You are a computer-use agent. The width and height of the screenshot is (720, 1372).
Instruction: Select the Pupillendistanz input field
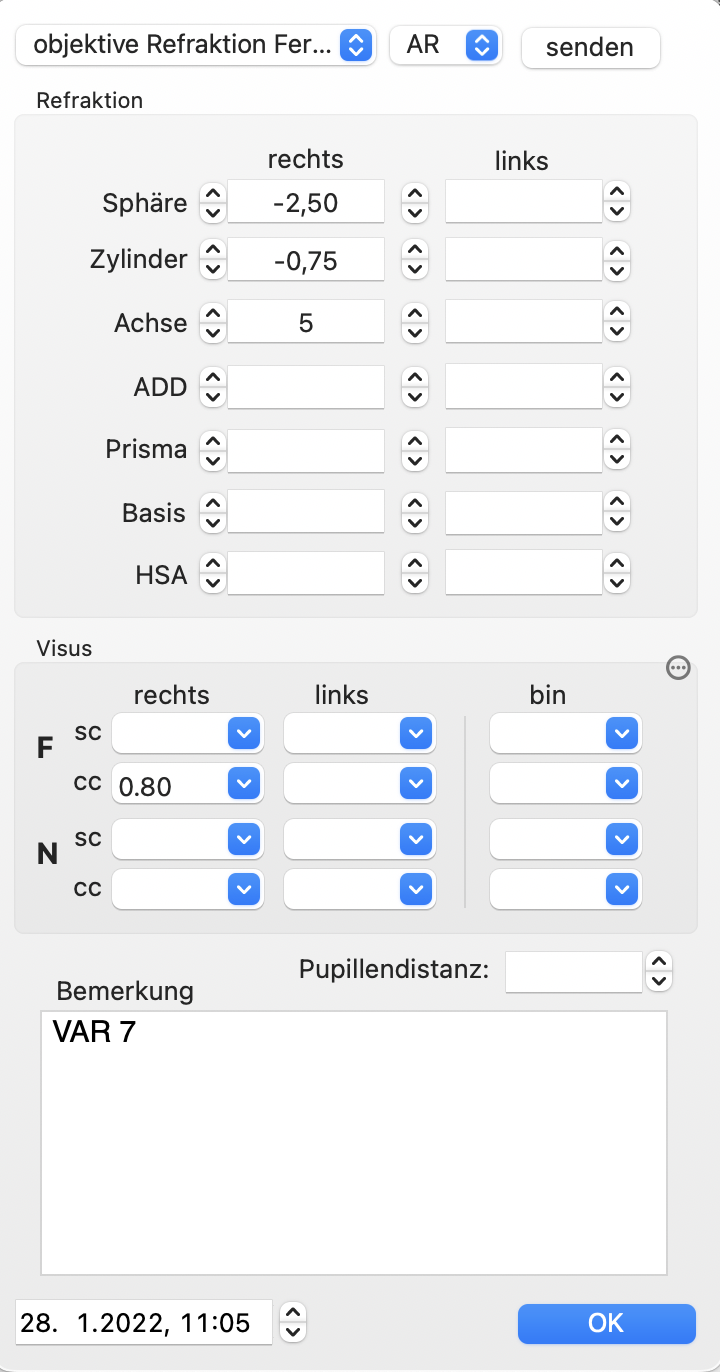574,971
